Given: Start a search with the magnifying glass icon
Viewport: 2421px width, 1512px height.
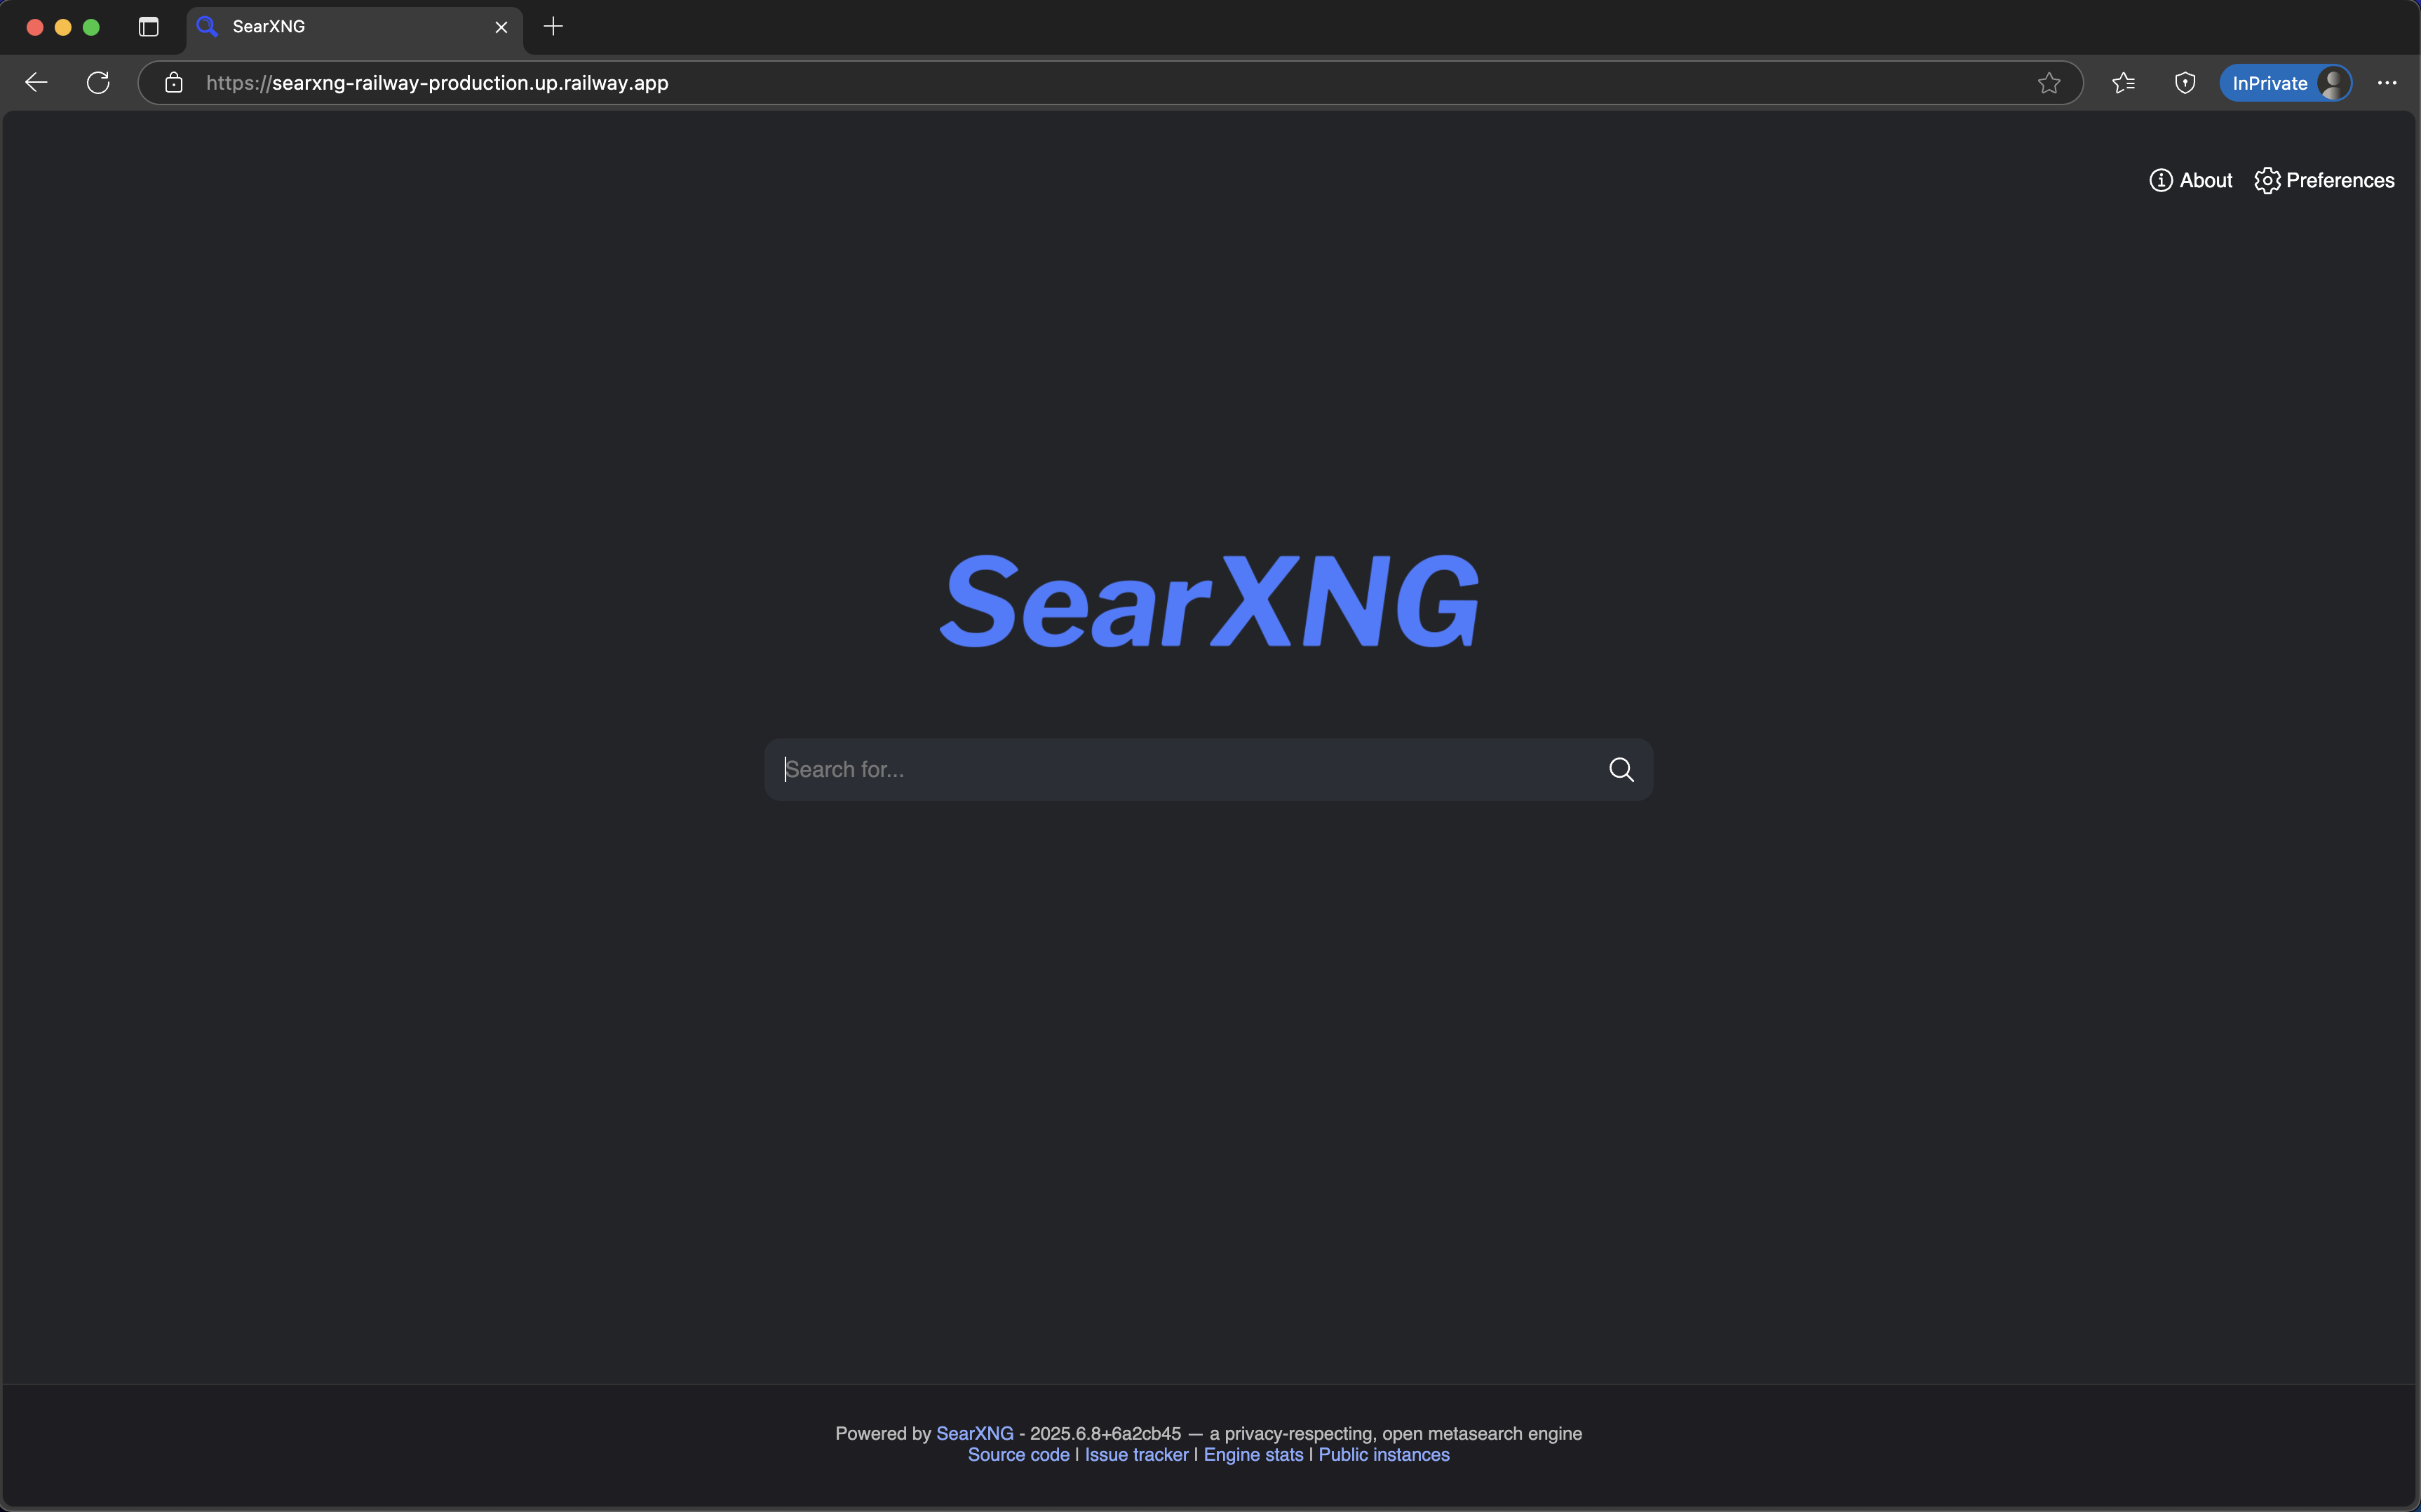Looking at the screenshot, I should (1620, 769).
